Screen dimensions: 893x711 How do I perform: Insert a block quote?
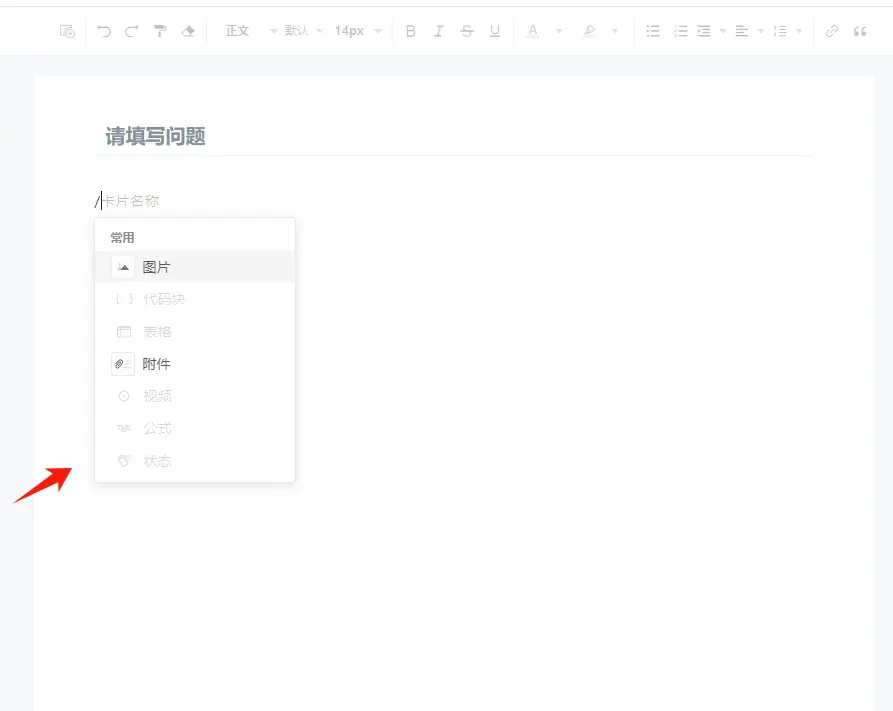[x=860, y=31]
